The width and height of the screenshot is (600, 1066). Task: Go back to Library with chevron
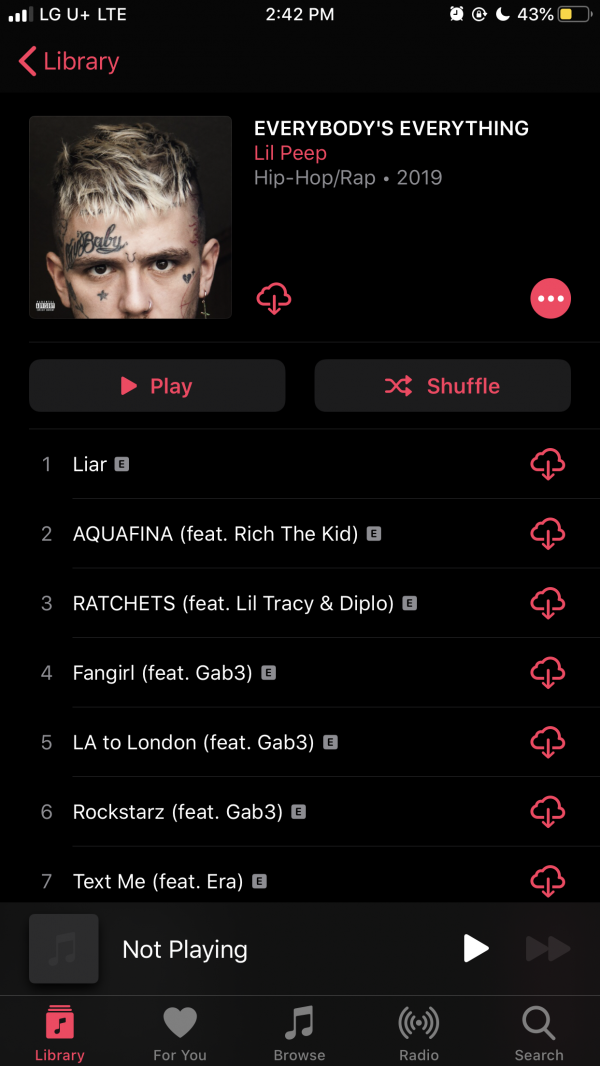point(69,61)
